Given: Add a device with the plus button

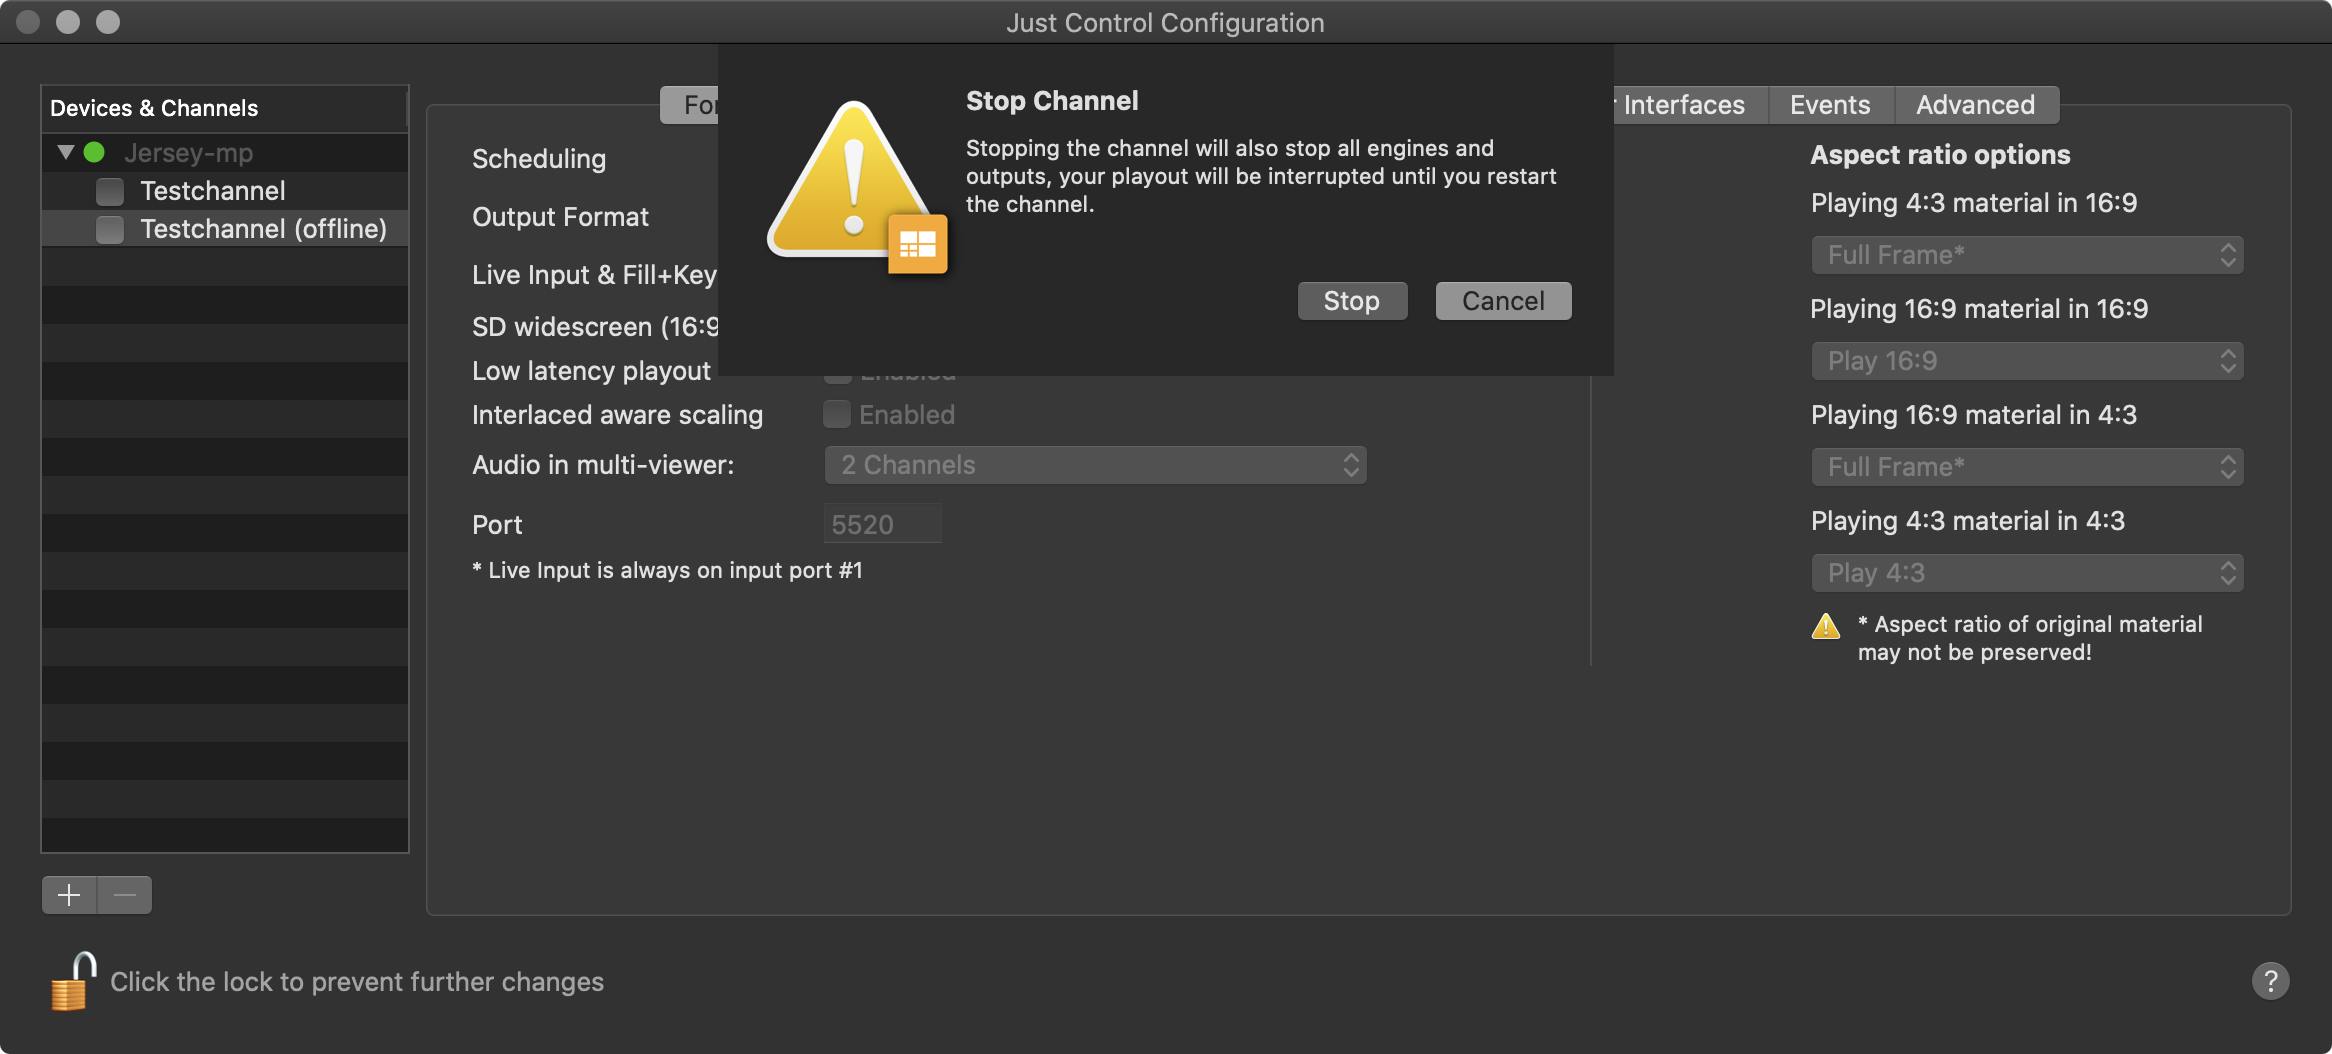Looking at the screenshot, I should [x=69, y=895].
